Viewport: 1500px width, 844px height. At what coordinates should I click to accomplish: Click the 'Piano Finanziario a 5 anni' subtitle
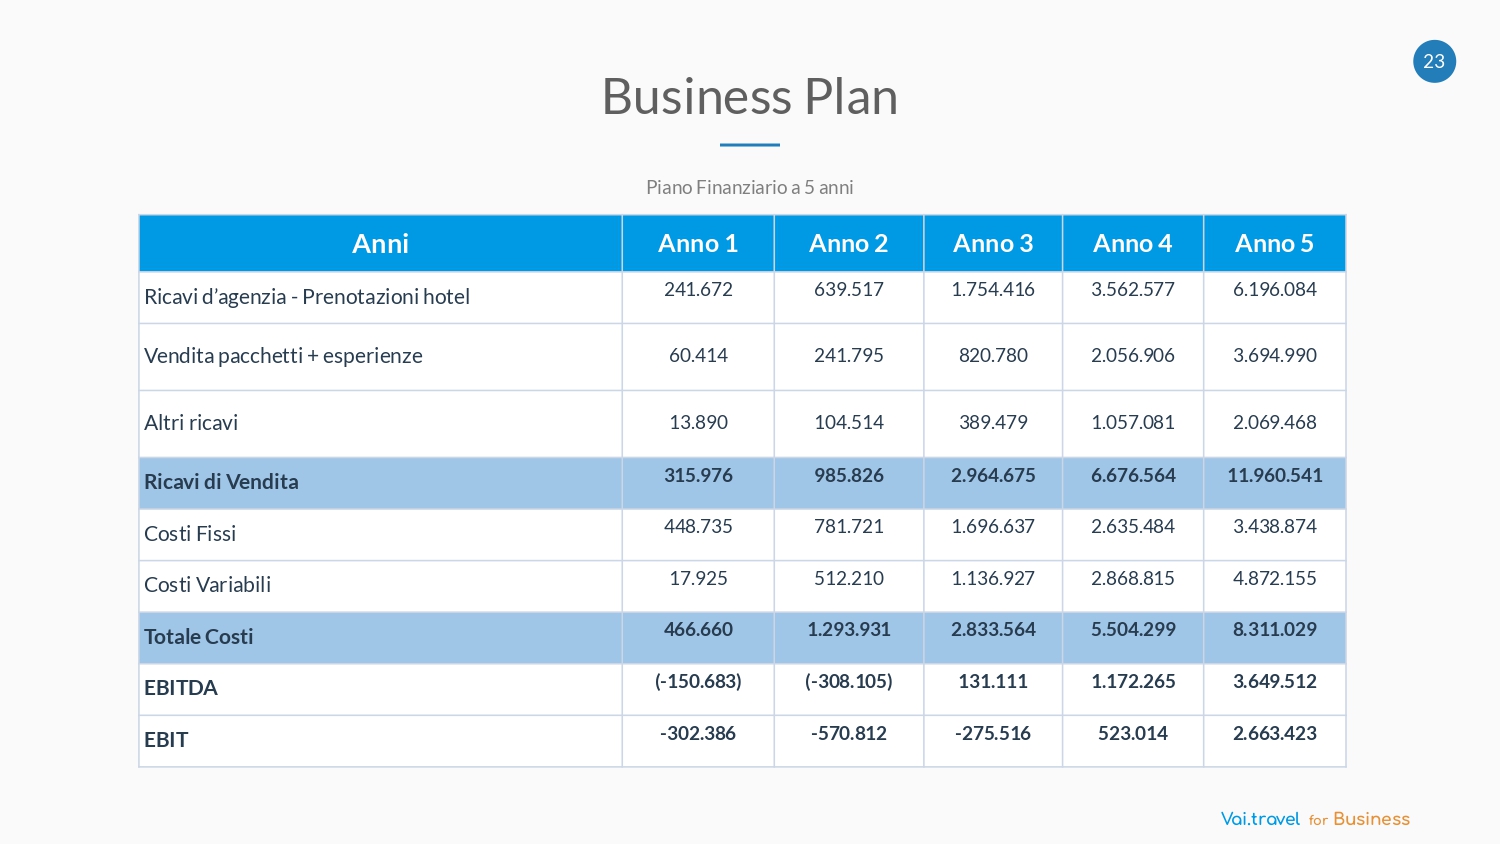[x=749, y=187]
